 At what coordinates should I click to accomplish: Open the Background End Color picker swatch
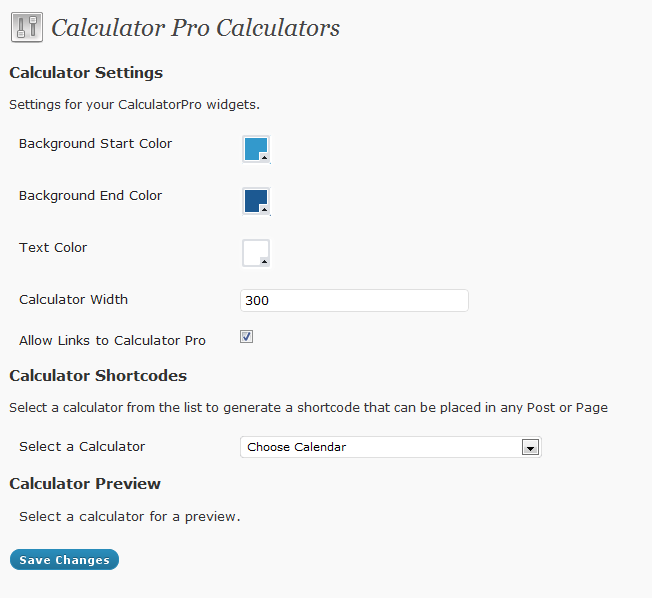click(x=256, y=201)
